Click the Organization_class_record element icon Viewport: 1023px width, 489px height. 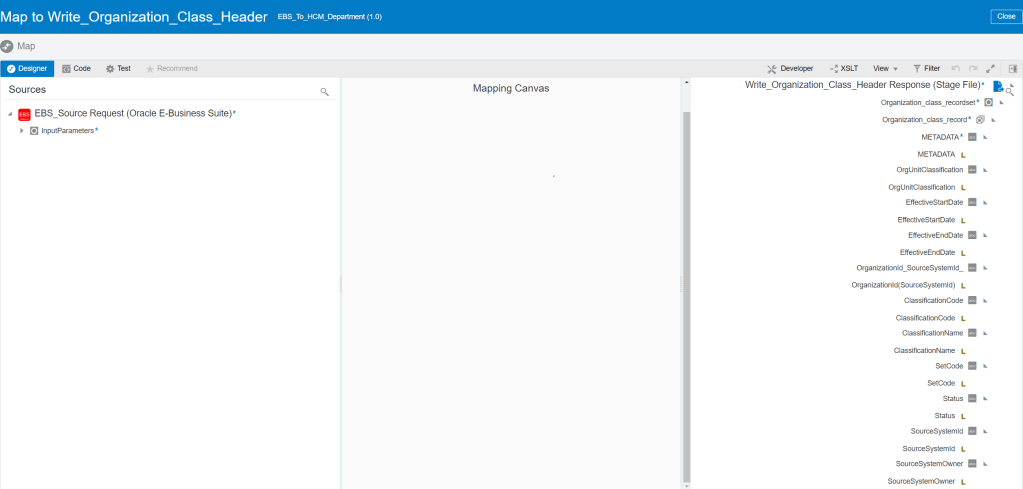pyautogui.click(x=980, y=119)
